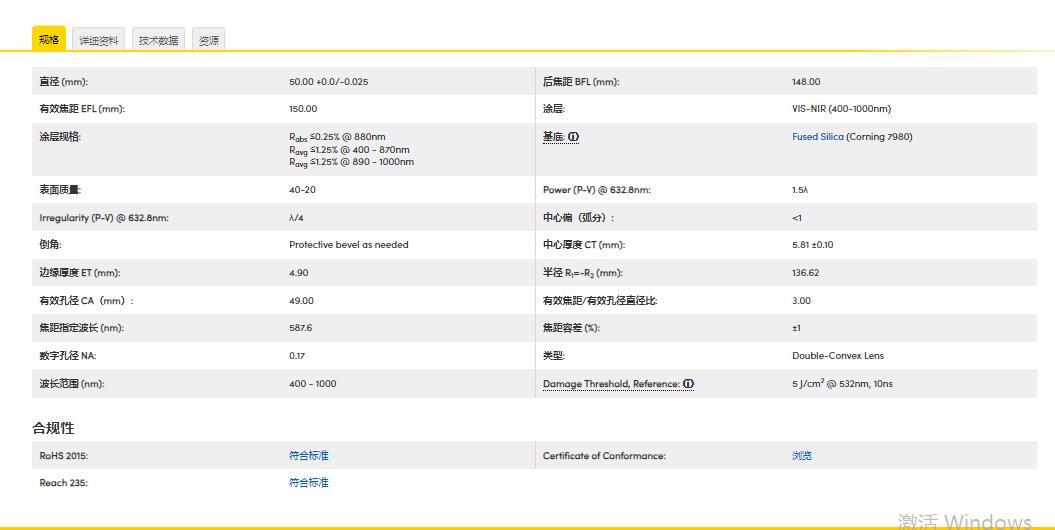Click the underlined 基底 label
Viewport: 1055px width, 530px height.
pos(554,137)
